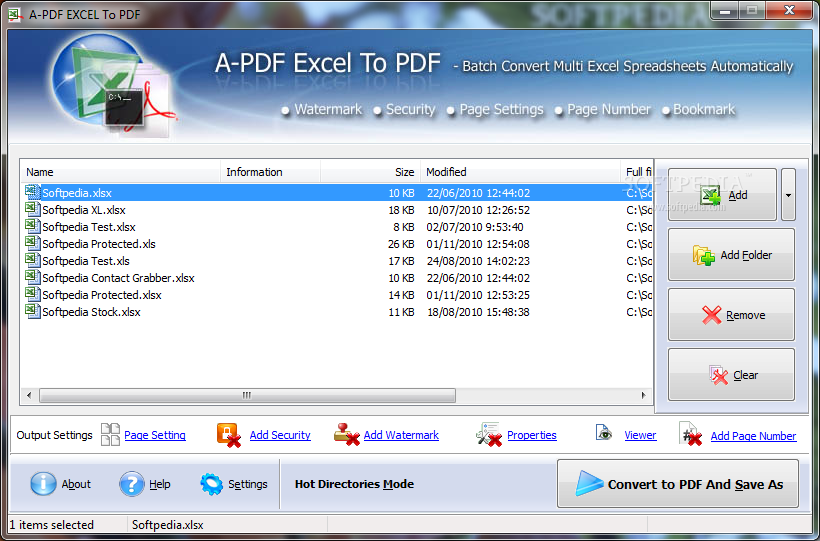Click the red X Remove icon

coord(711,314)
